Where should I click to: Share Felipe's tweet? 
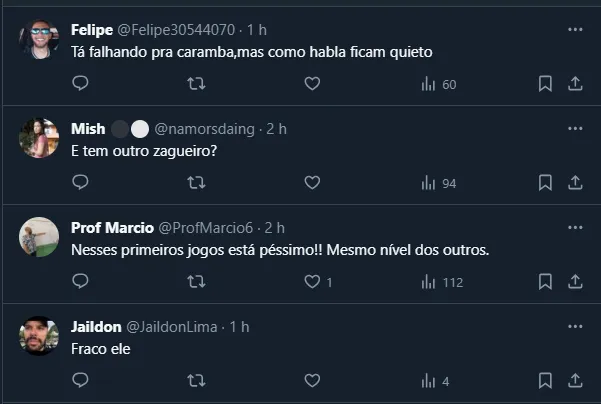point(575,84)
